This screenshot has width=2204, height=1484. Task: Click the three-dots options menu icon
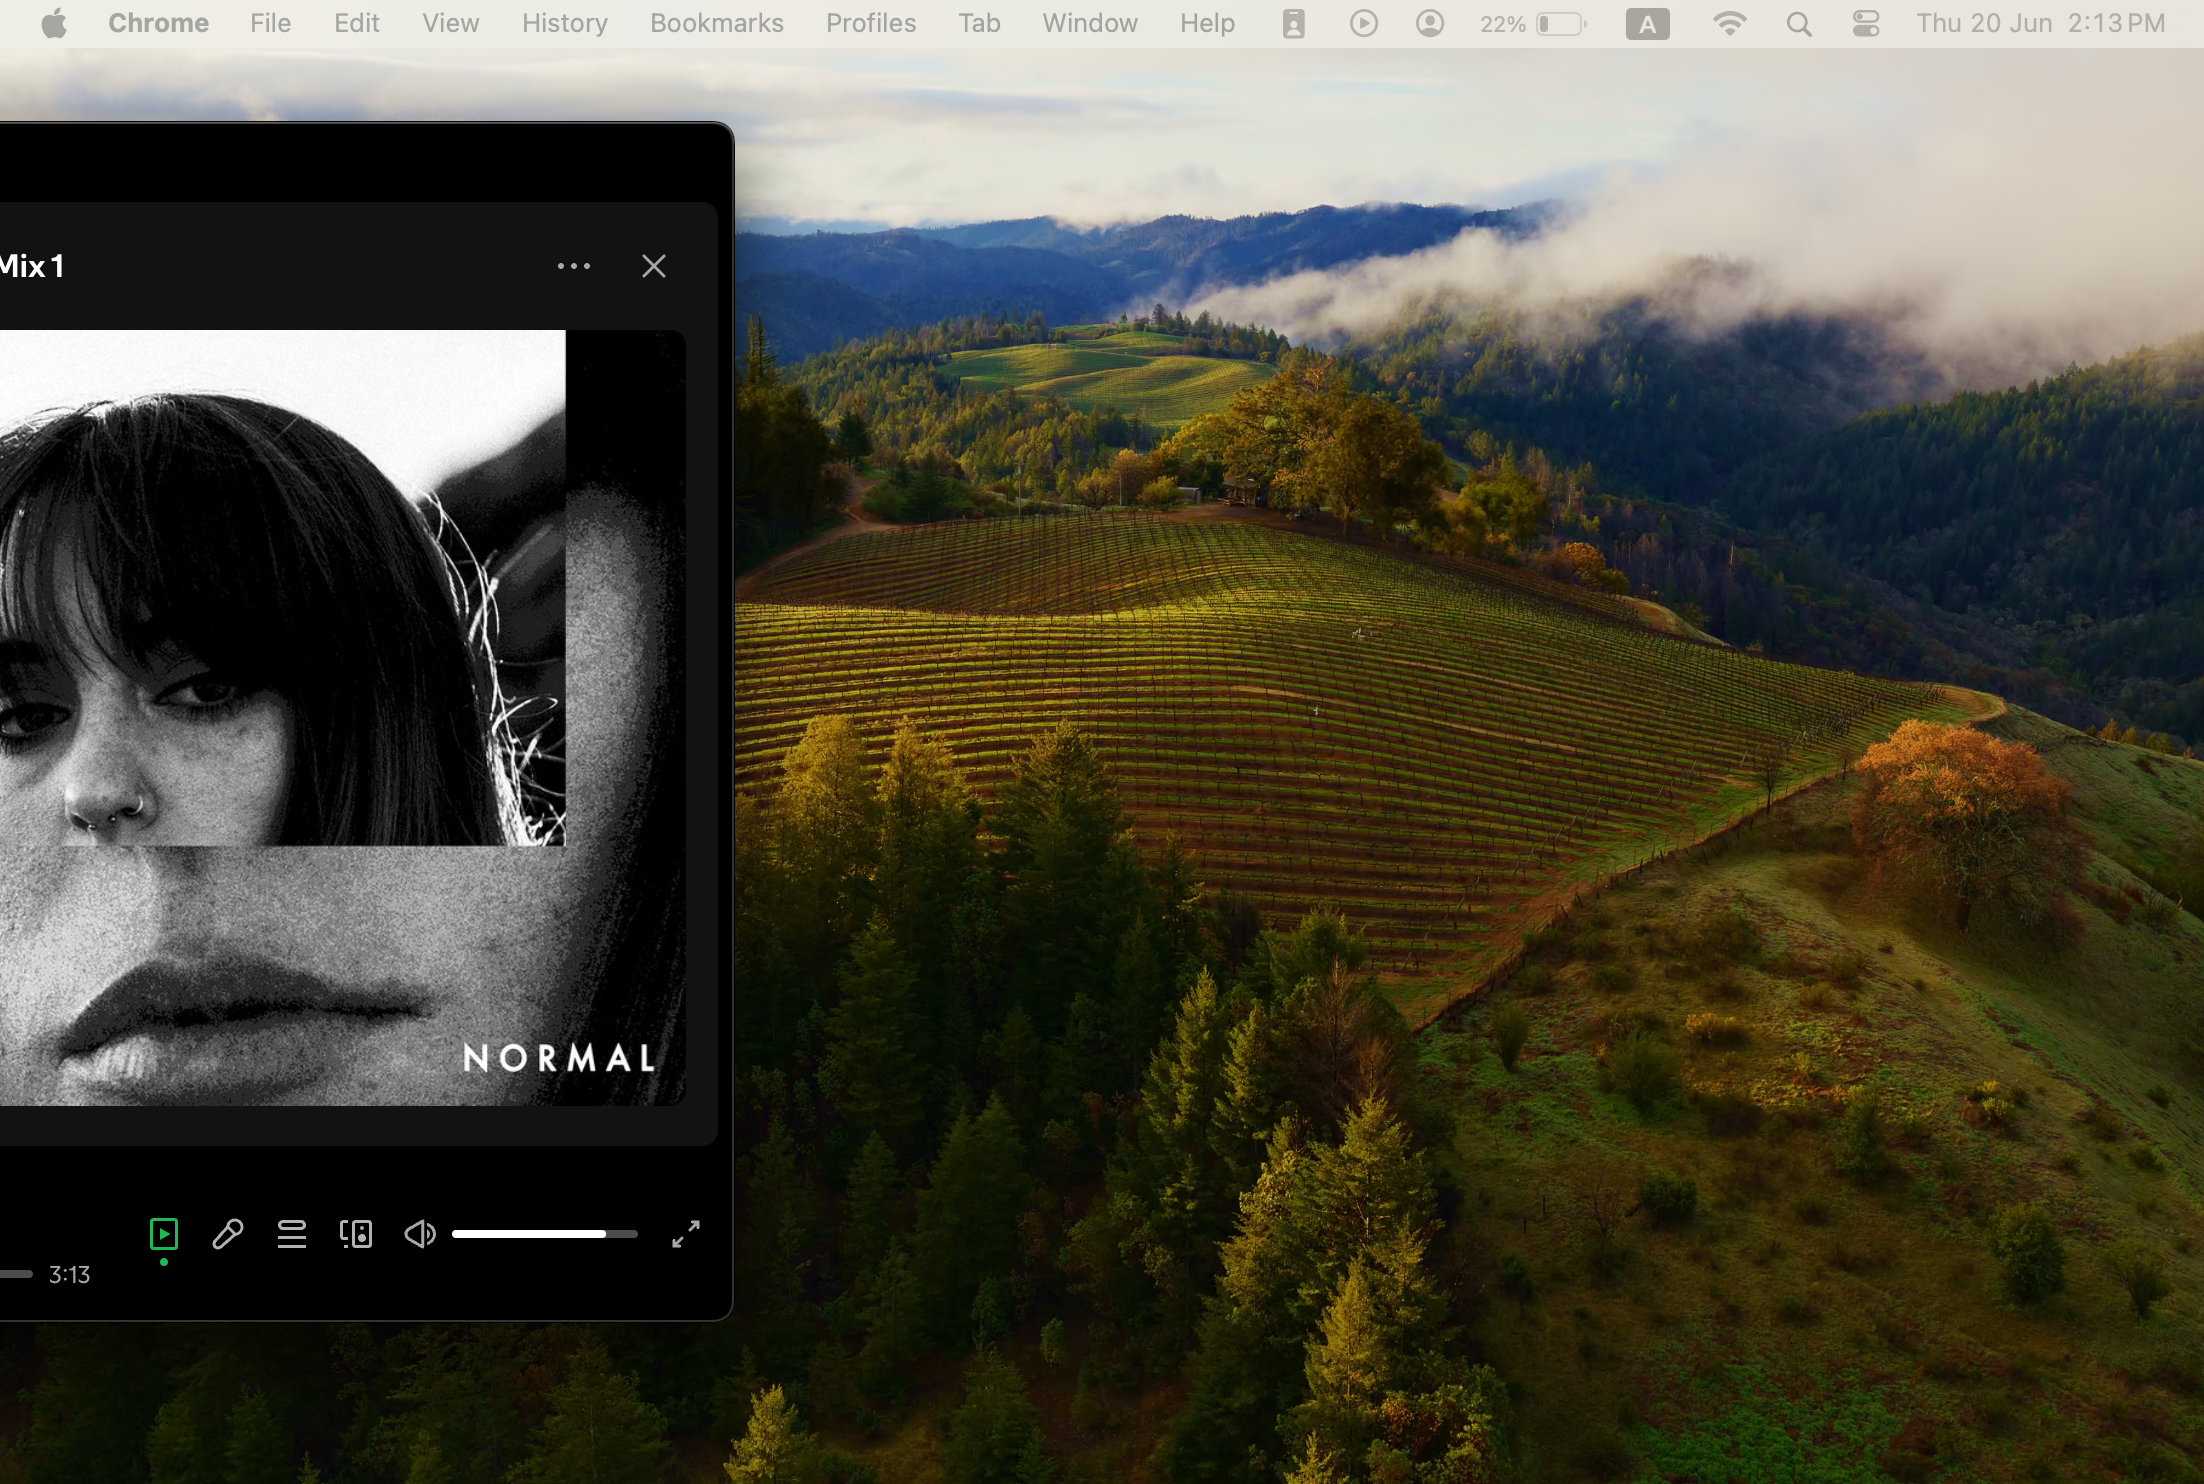tap(575, 267)
